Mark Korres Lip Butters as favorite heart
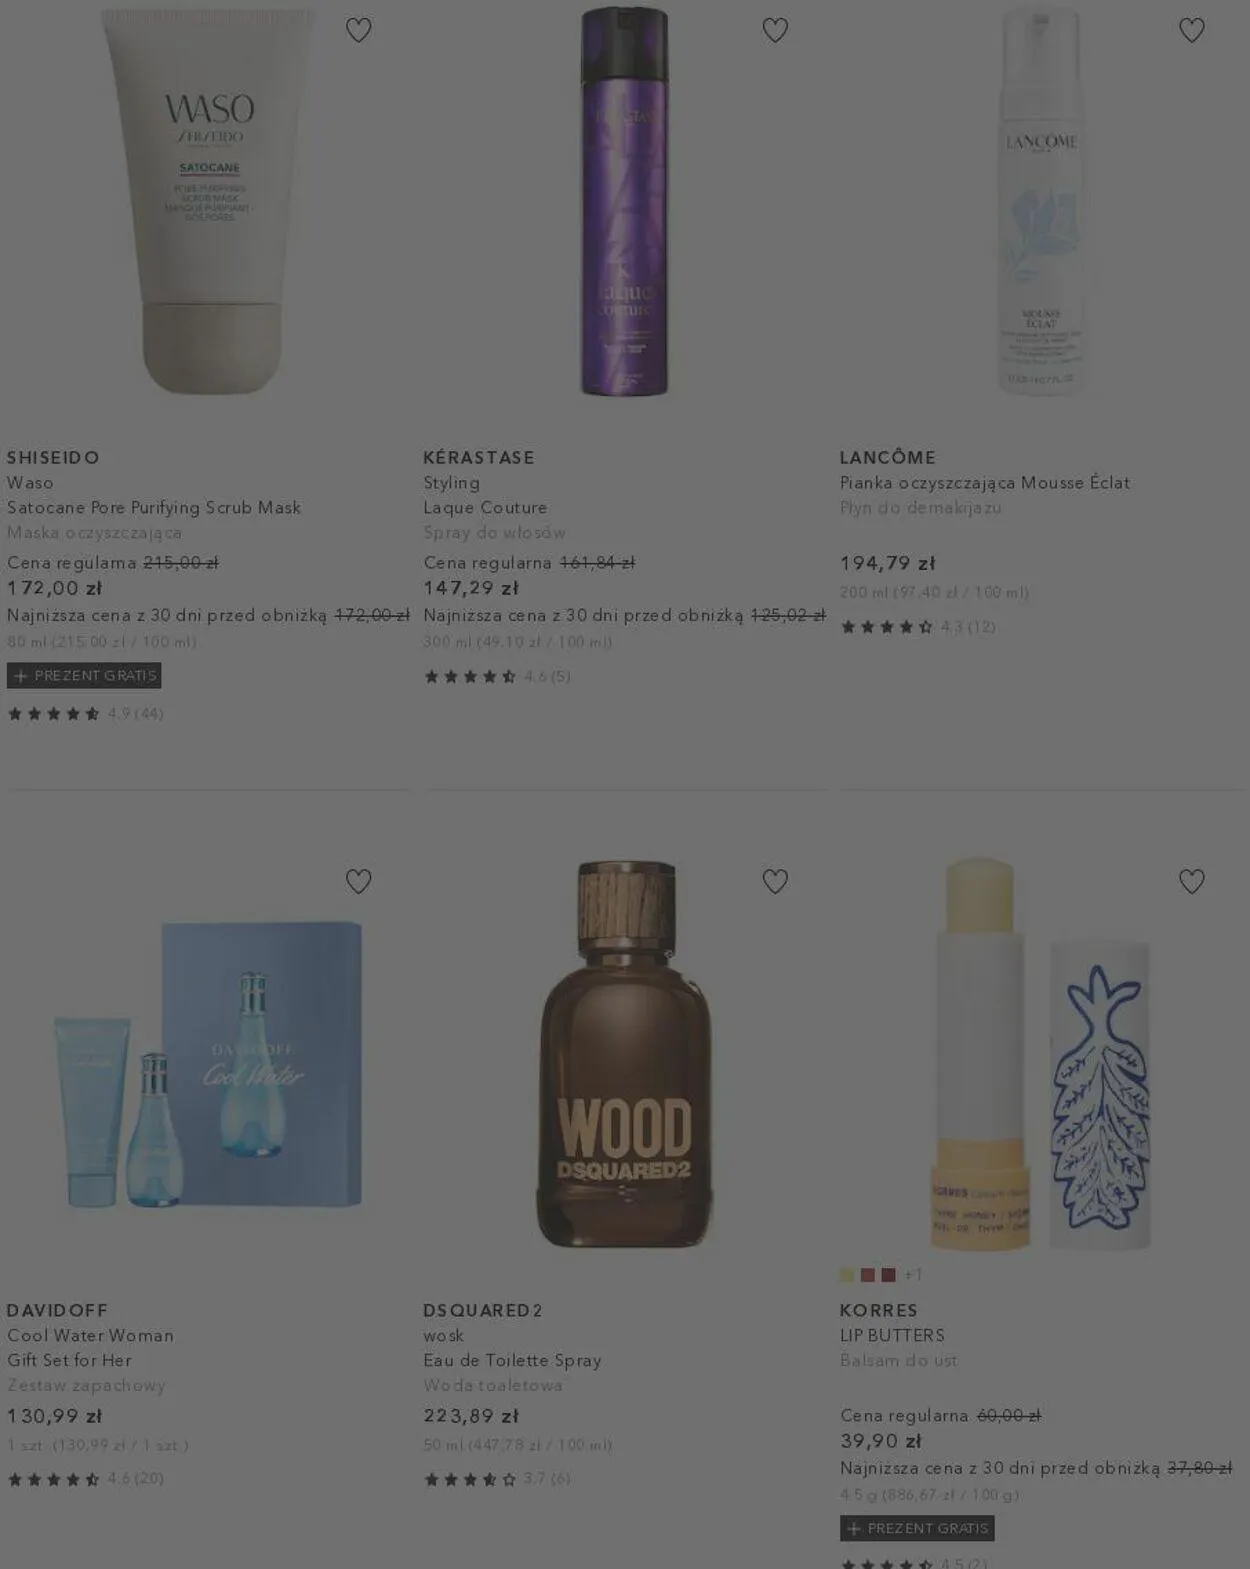The height and width of the screenshot is (1569, 1250). pos(1192,881)
